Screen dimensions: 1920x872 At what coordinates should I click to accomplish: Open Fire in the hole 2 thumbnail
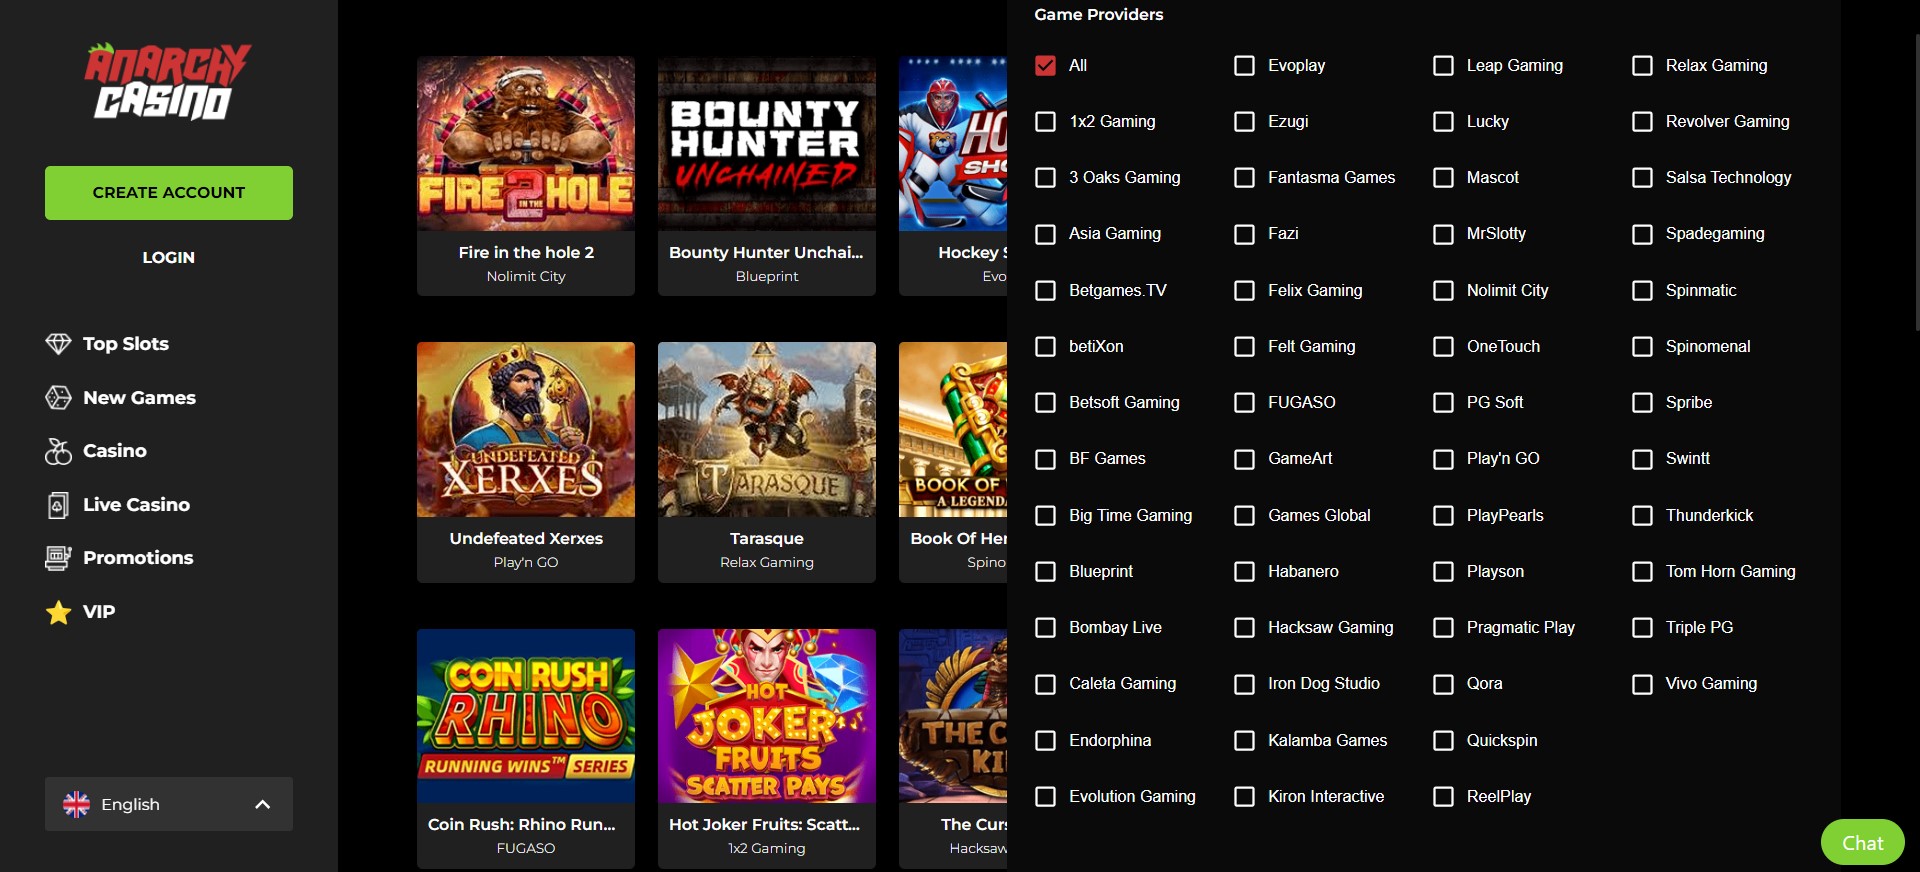[526, 144]
